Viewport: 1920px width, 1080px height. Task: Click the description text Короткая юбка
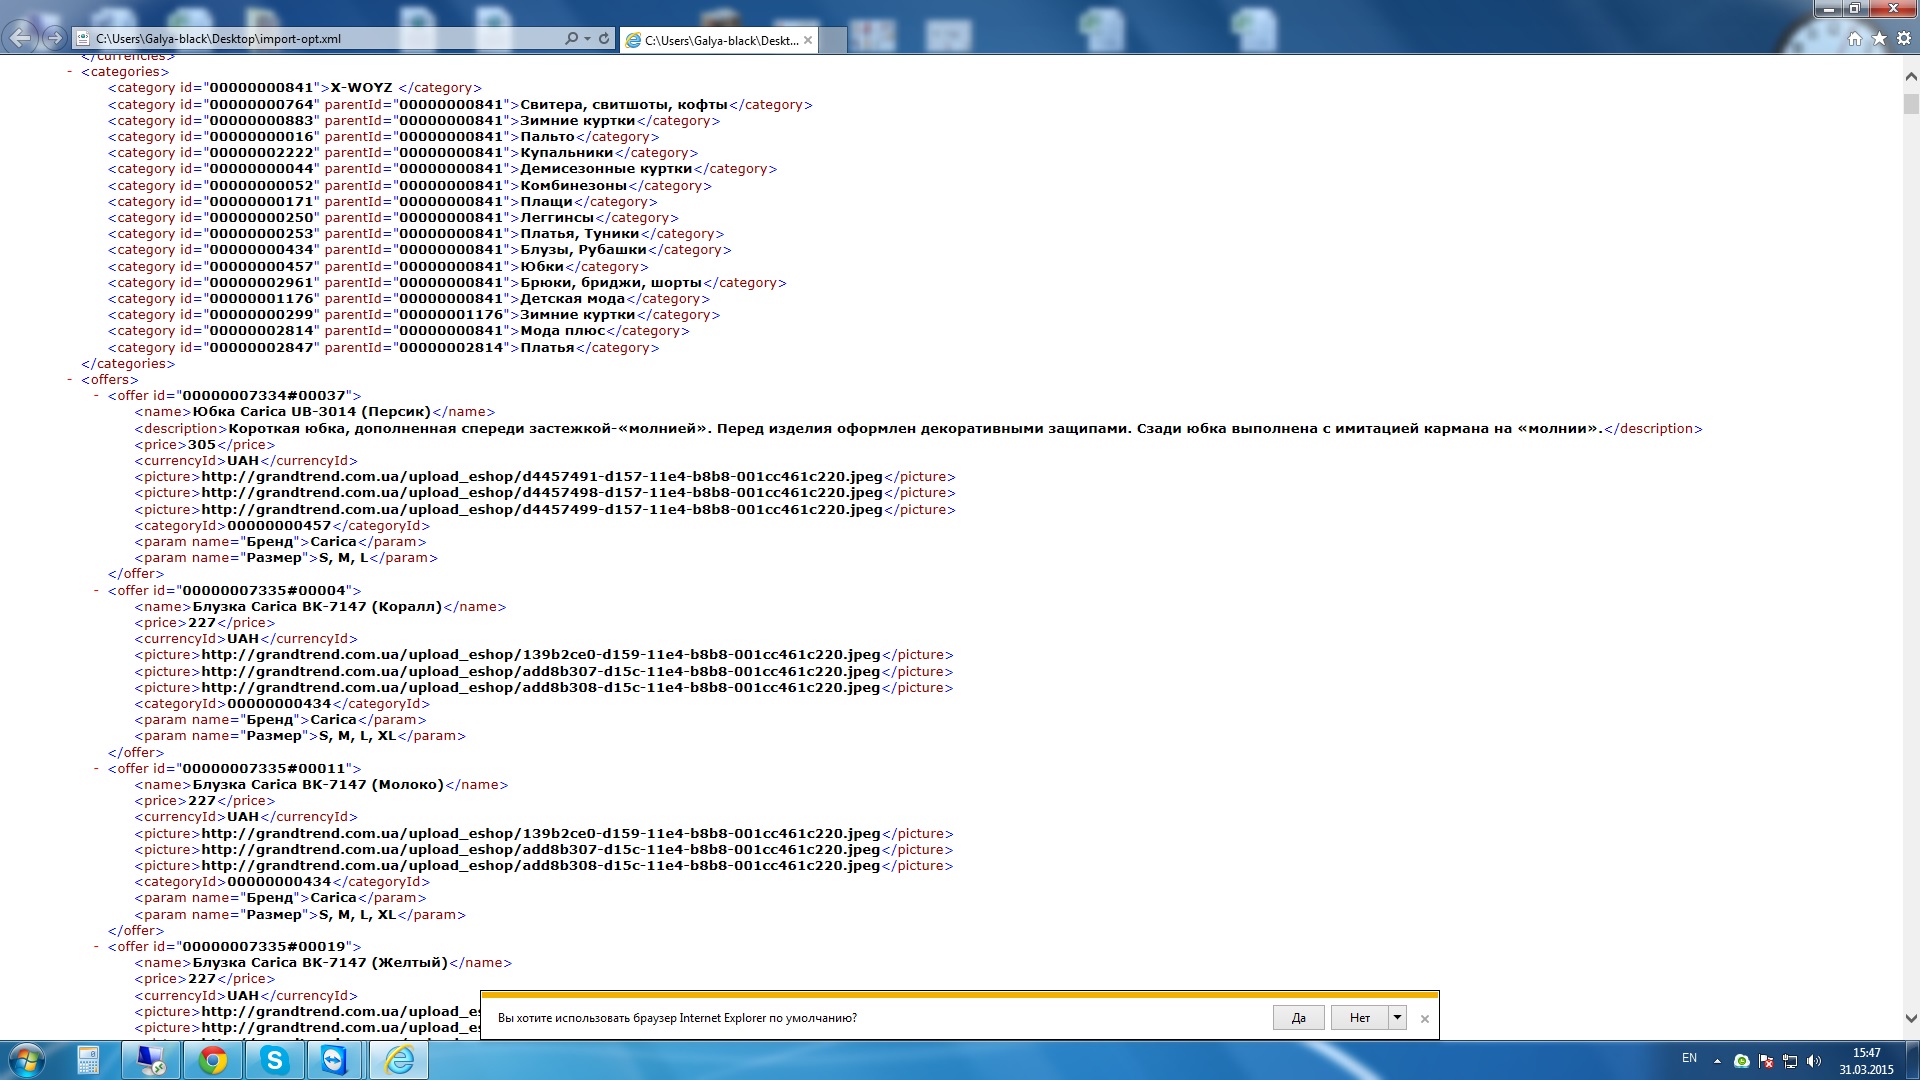pos(915,429)
